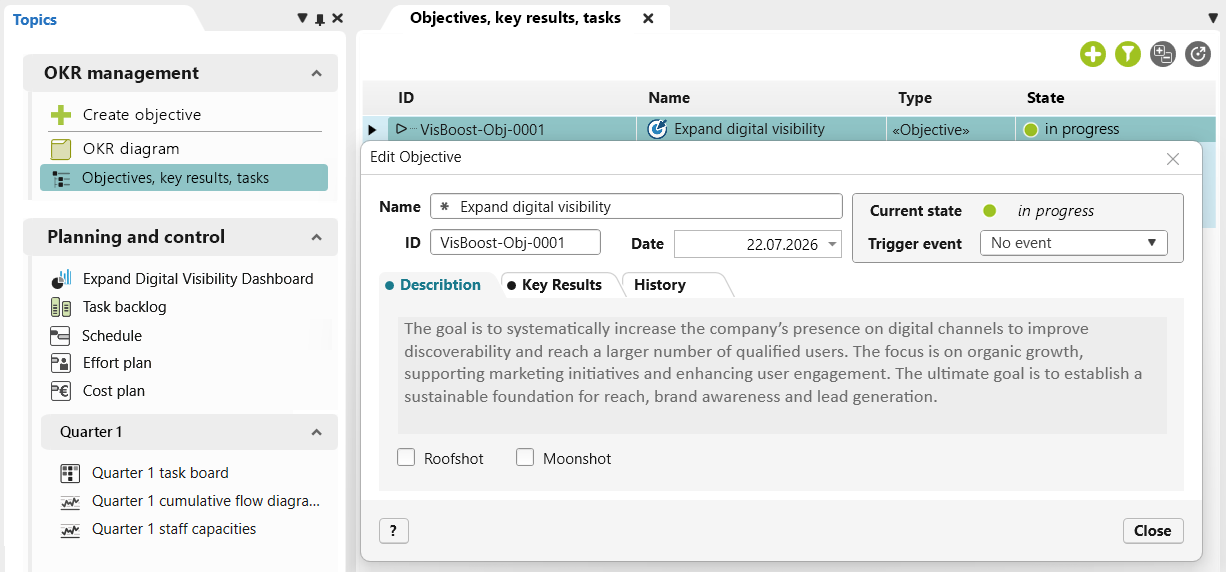Image resolution: width=1226 pixels, height=572 pixels.
Task: Click the row selector arrow for VisBoost-Obj-0001
Action: click(x=372, y=130)
